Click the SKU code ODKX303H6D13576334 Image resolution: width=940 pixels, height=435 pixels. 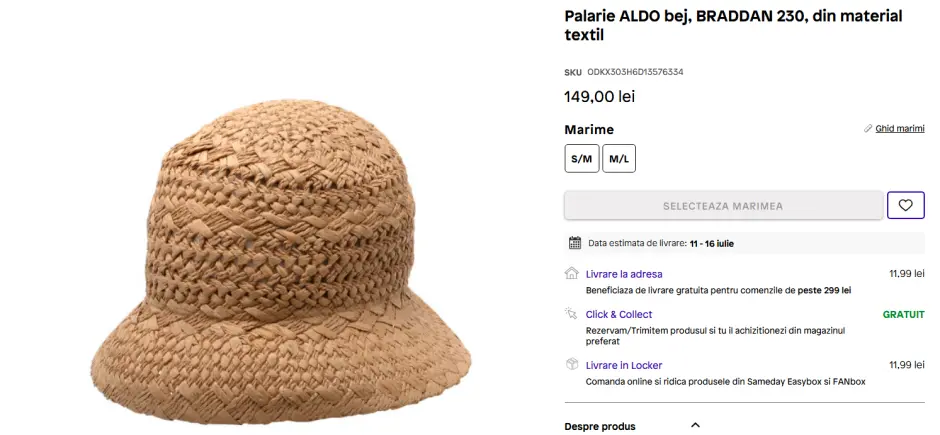pyautogui.click(x=635, y=72)
